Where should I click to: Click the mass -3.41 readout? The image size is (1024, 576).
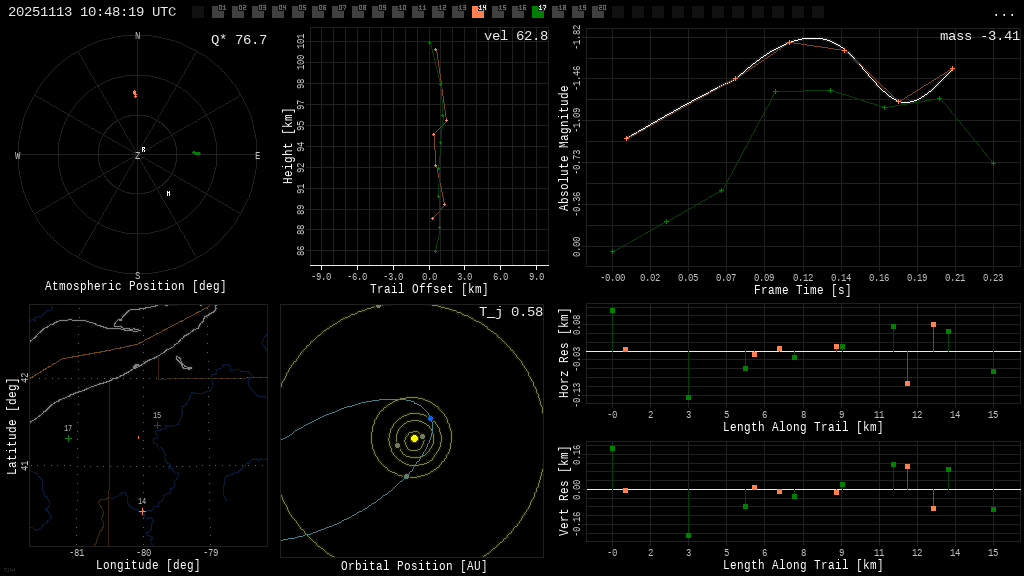click(980, 36)
